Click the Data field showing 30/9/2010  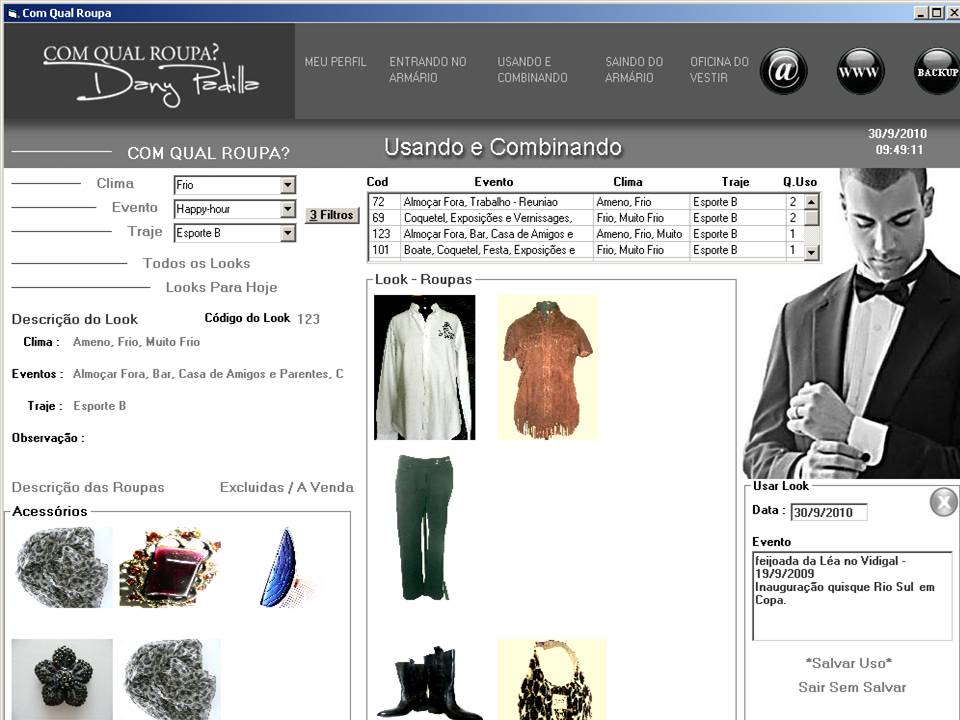[829, 512]
